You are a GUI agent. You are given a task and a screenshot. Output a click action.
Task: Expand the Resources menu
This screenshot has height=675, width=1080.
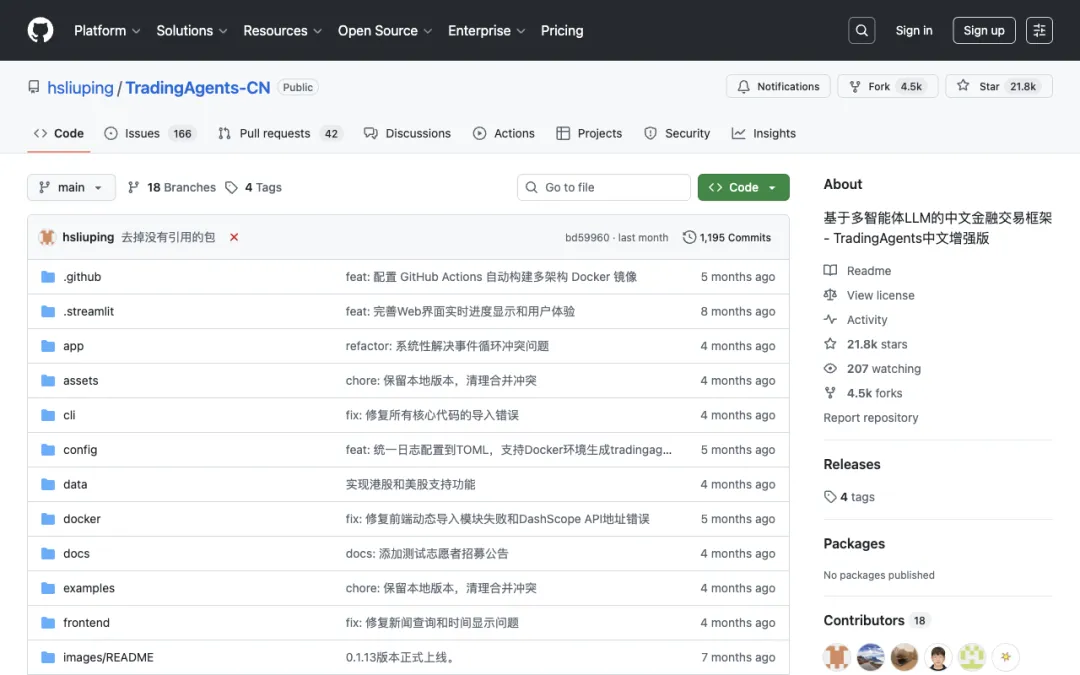point(282,30)
